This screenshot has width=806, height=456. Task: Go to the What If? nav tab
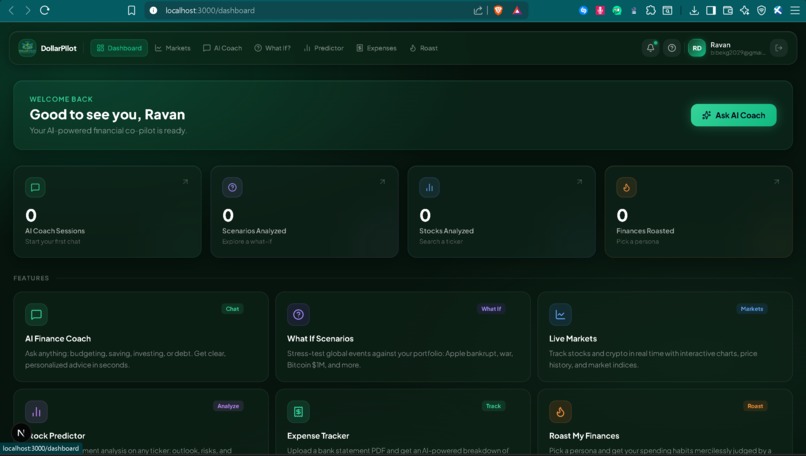[x=272, y=48]
